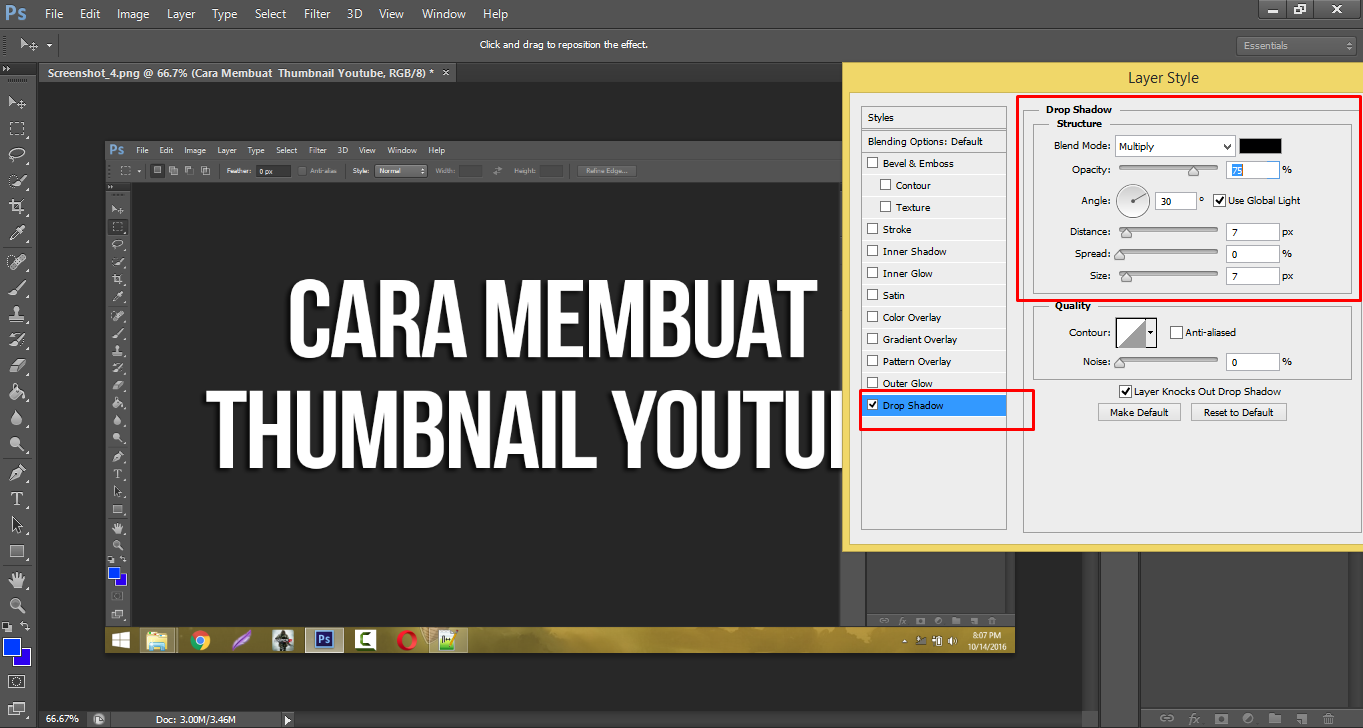This screenshot has width=1363, height=728.
Task: Select the Zoom tool
Action: click(17, 604)
